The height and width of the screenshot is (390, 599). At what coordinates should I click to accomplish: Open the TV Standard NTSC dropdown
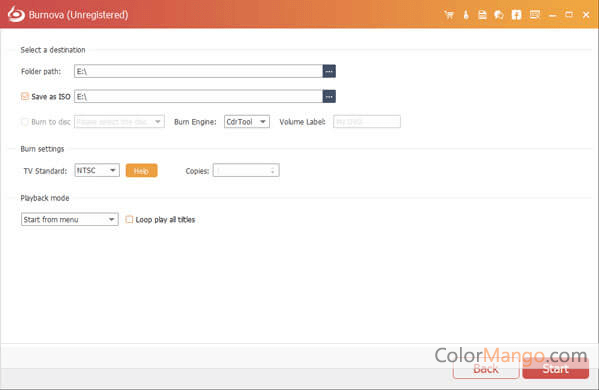(97, 170)
